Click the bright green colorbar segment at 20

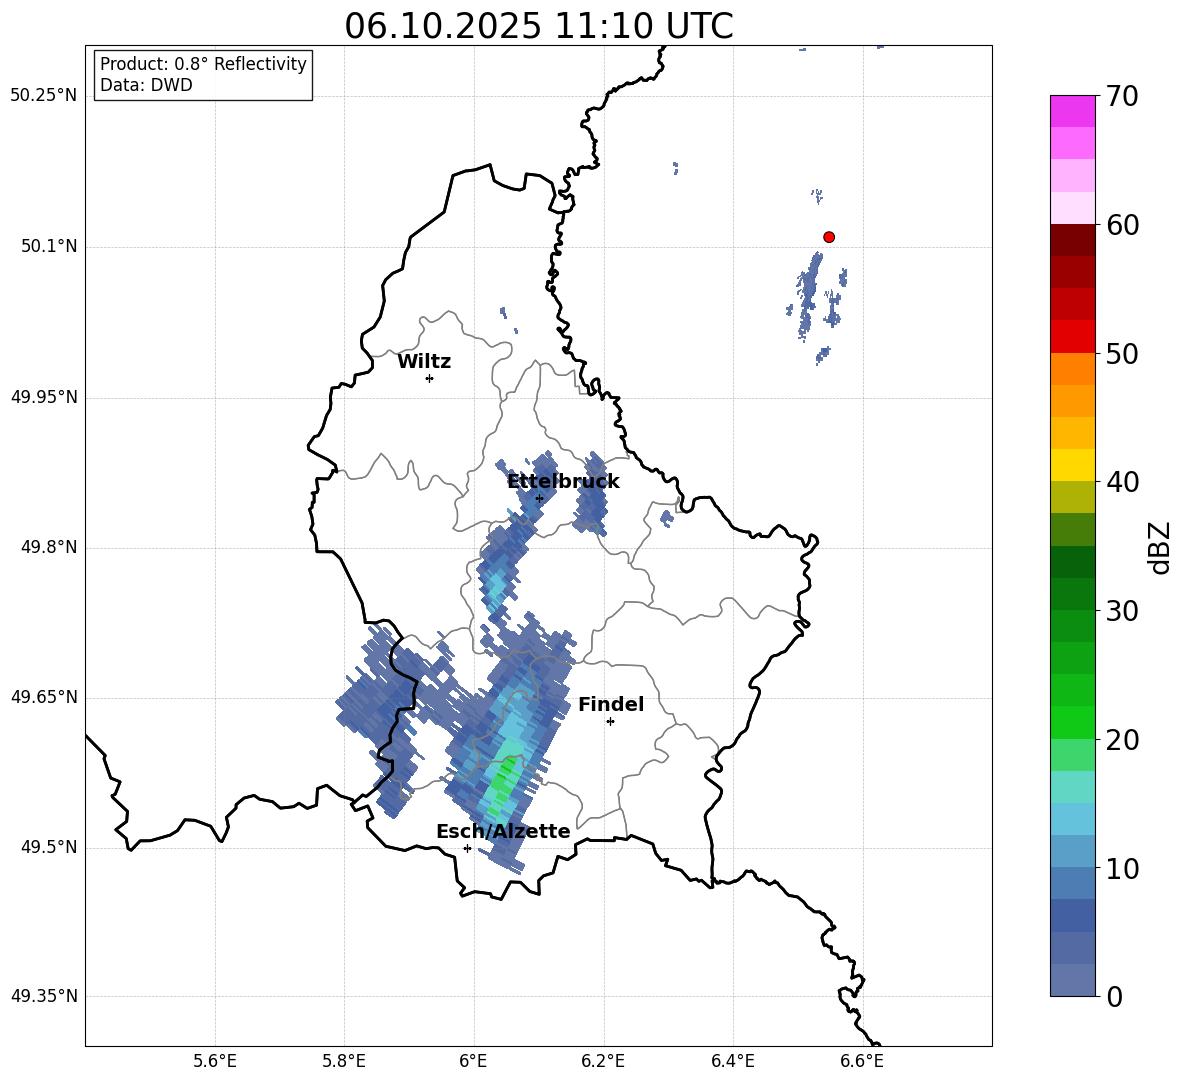pyautogui.click(x=1072, y=723)
